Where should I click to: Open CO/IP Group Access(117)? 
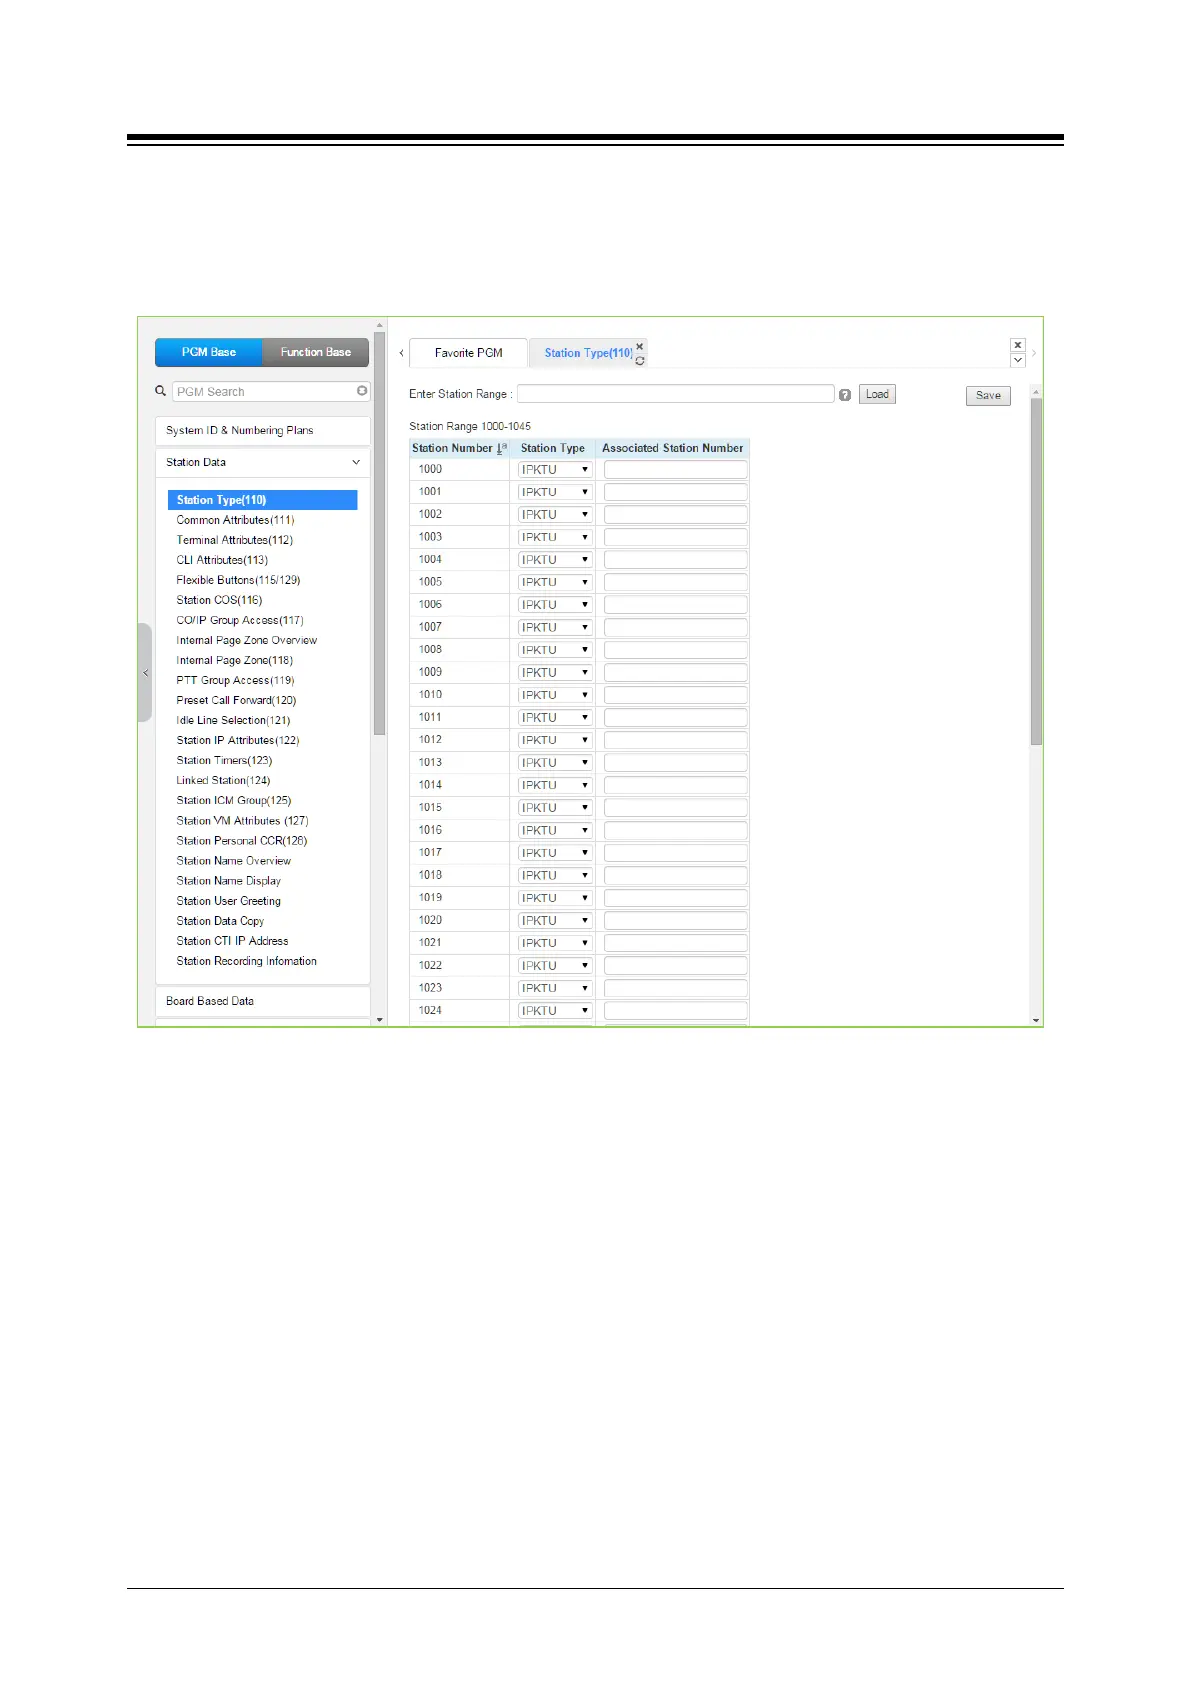coord(240,620)
